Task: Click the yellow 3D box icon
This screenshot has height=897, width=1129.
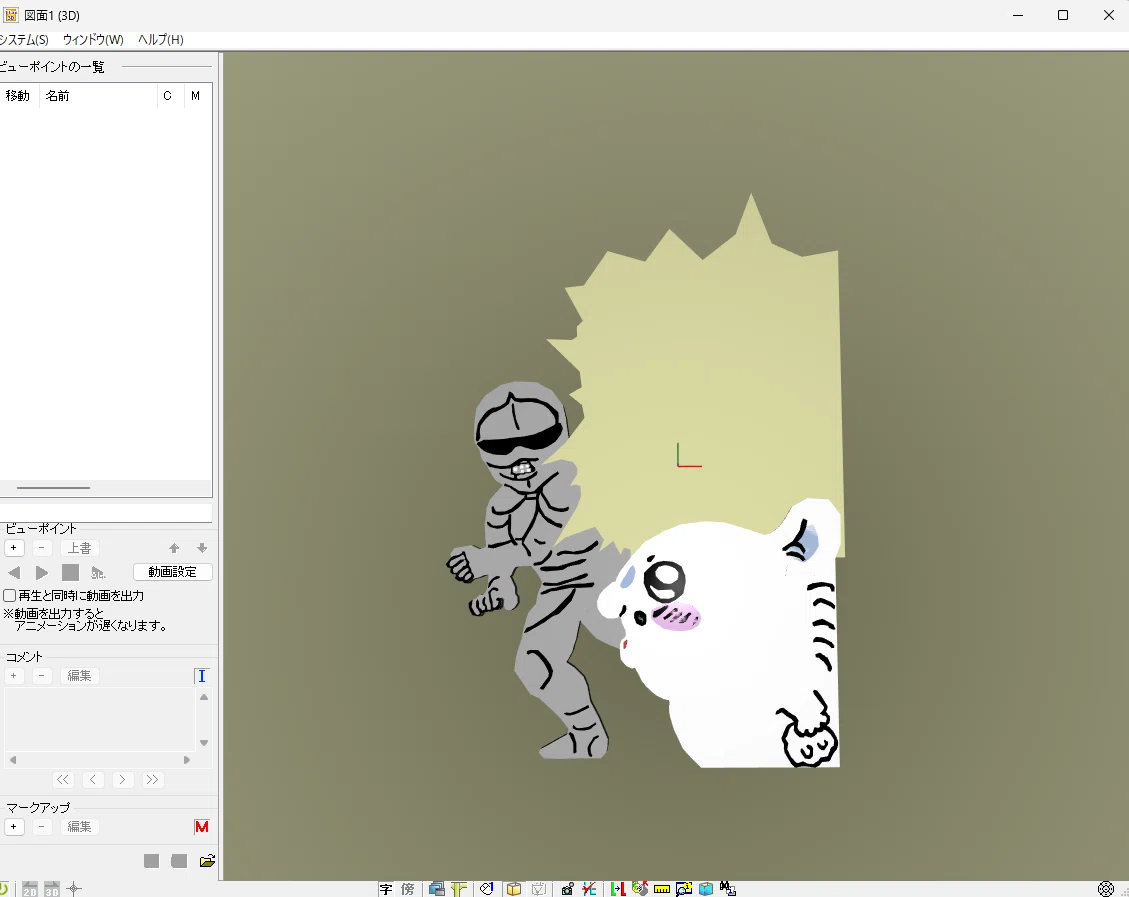Action: 513,889
